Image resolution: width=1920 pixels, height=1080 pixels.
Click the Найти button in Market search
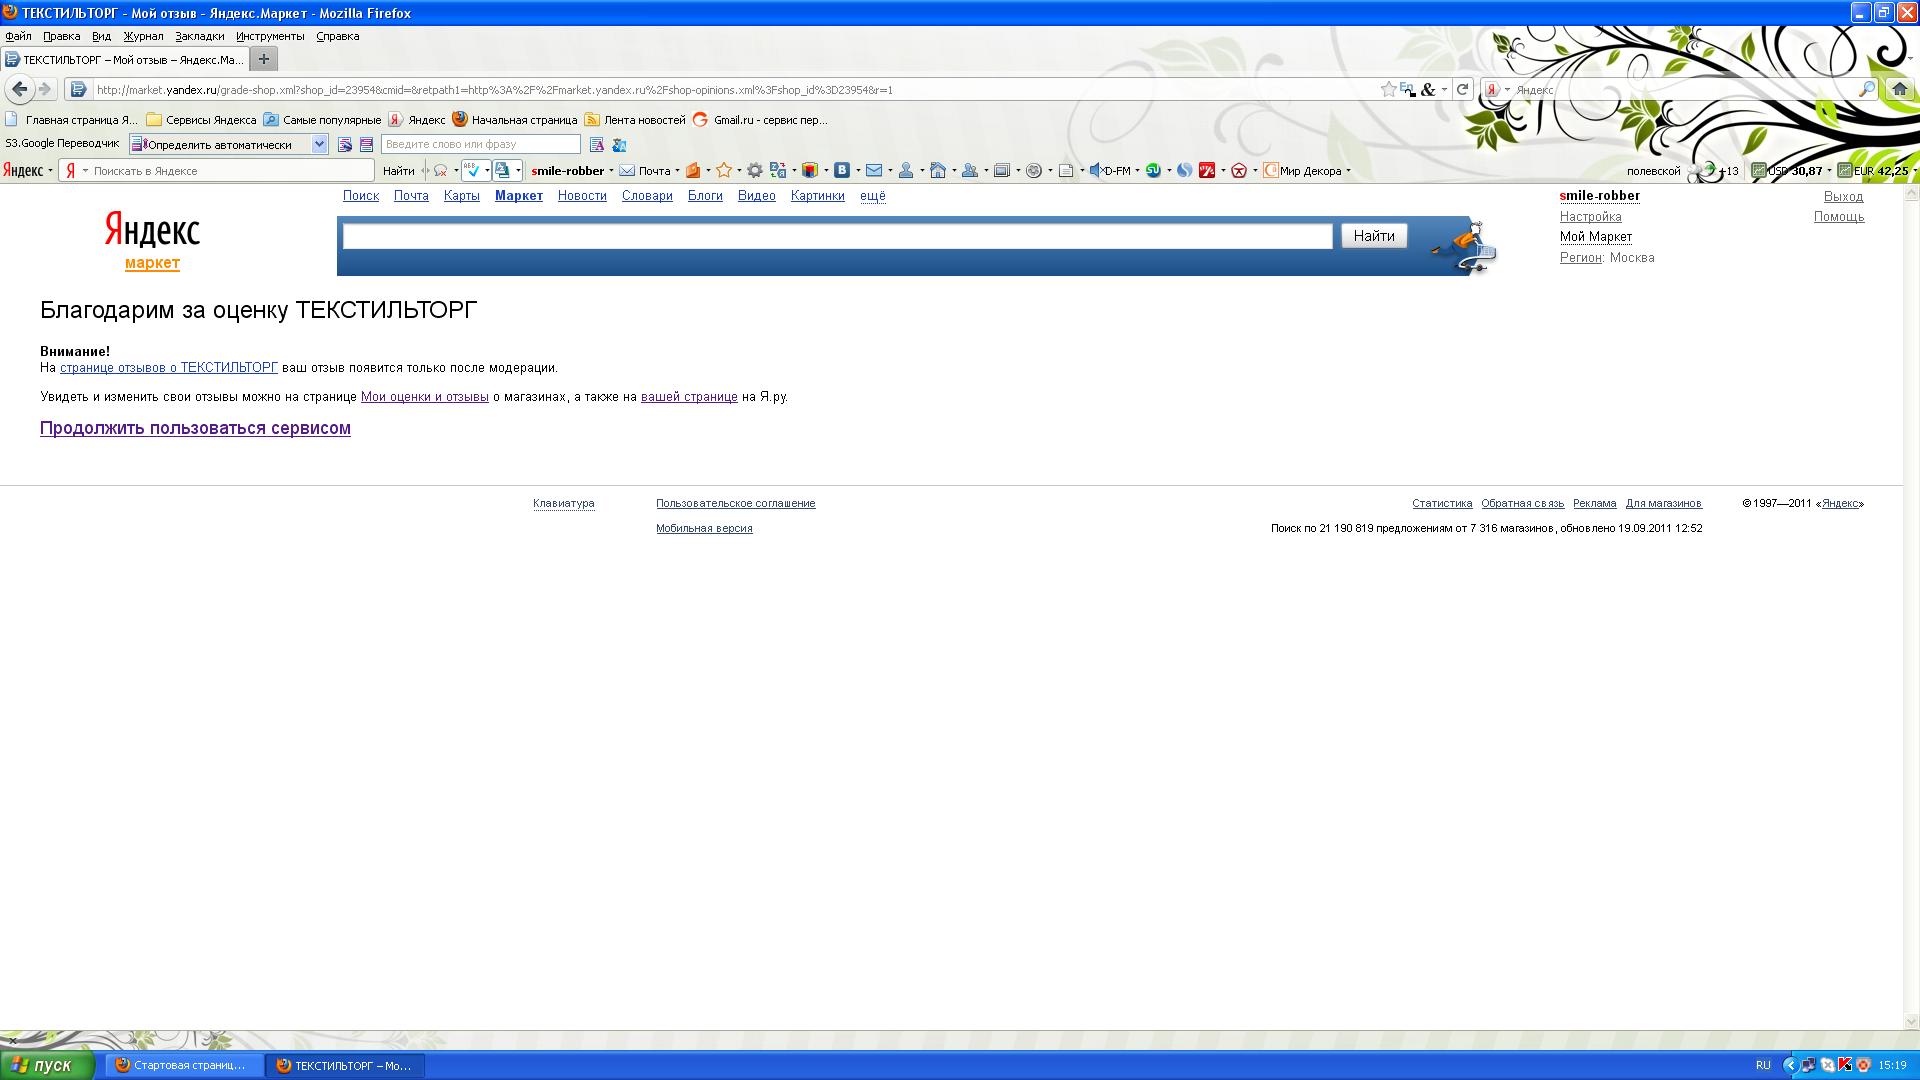click(1373, 236)
